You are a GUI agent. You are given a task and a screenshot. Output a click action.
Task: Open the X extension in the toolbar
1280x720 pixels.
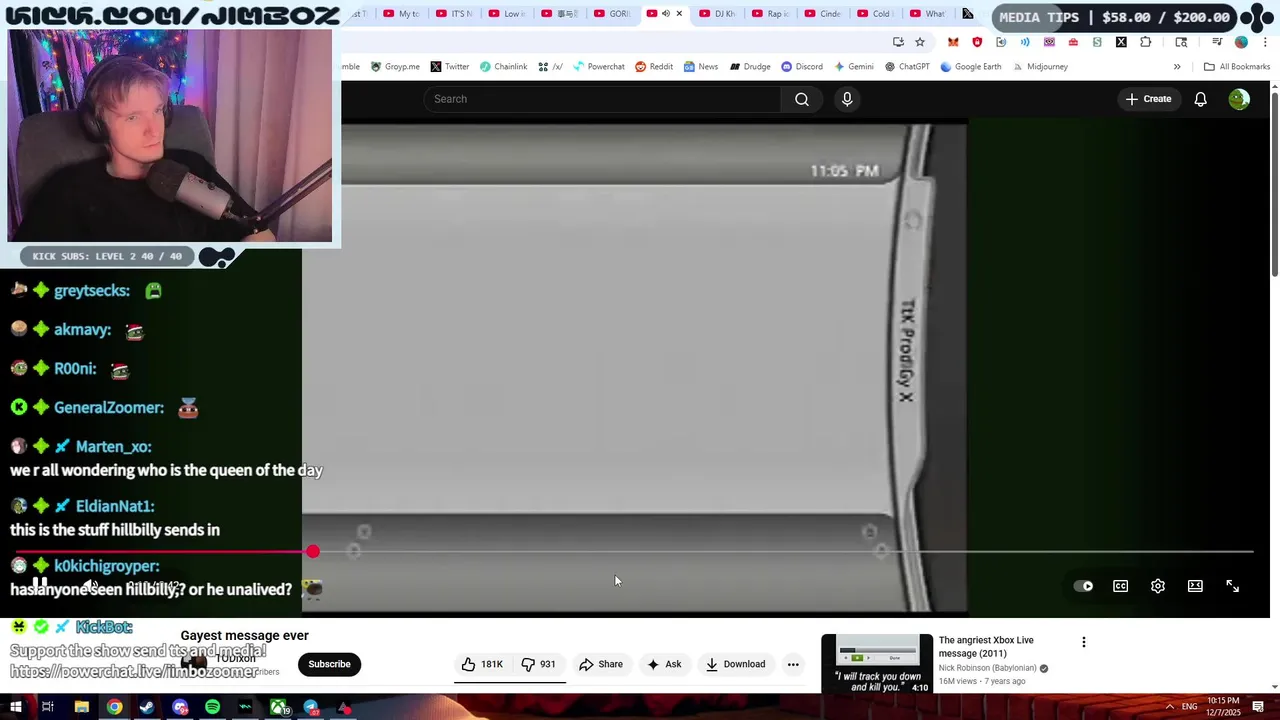[x=1121, y=42]
